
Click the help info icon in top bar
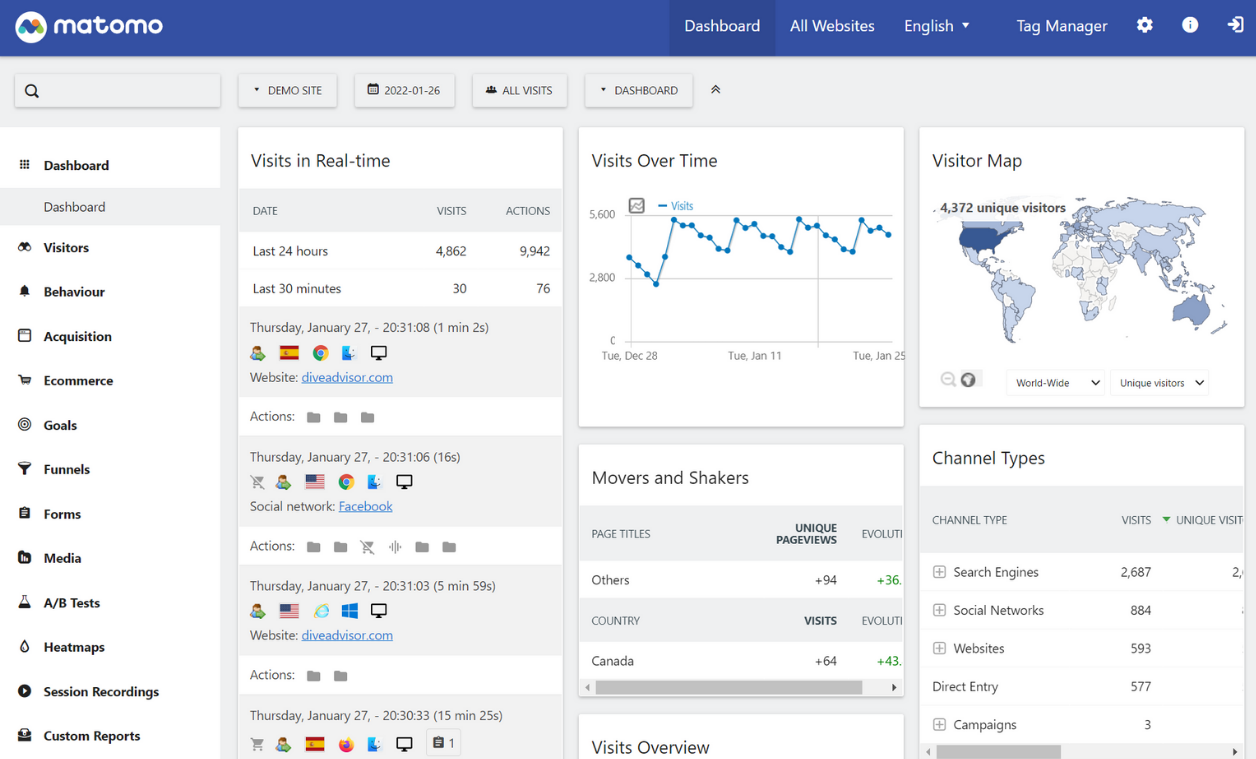[1189, 25]
